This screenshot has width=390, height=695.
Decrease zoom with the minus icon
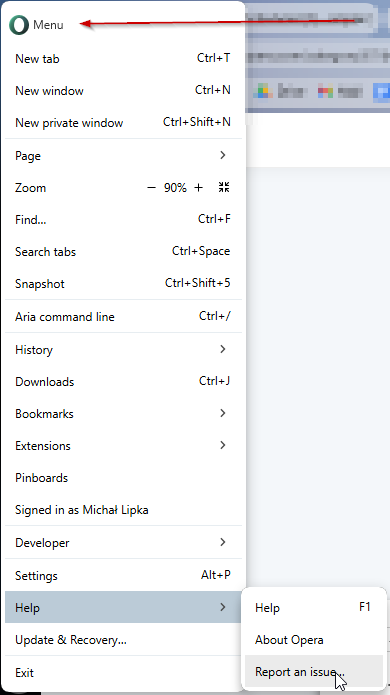152,188
